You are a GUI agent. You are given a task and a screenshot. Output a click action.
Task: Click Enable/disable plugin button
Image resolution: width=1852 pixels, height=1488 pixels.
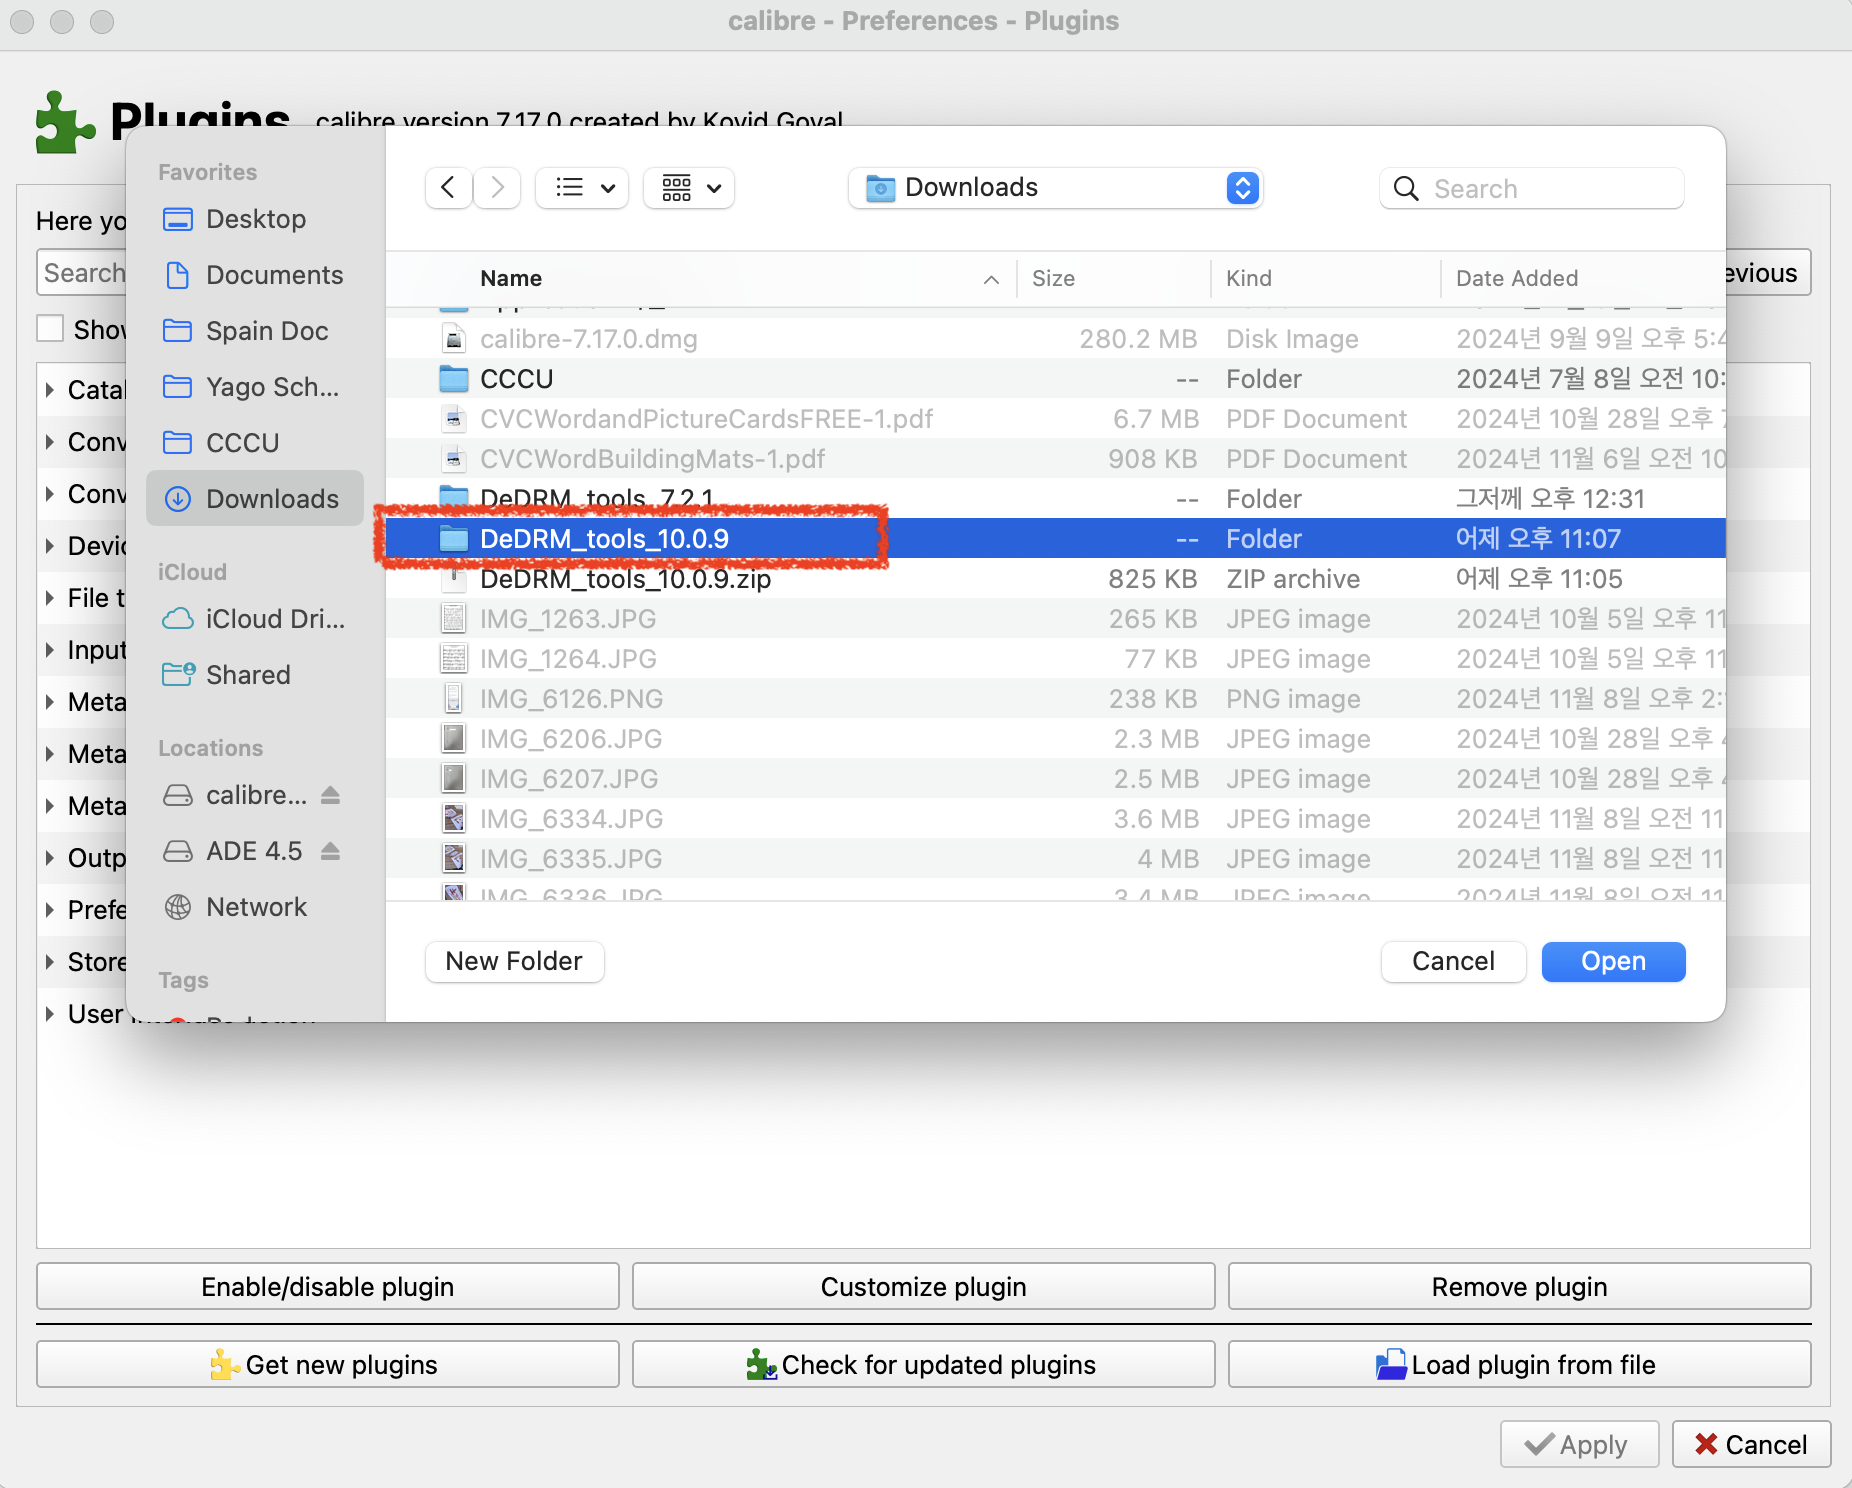[328, 1286]
